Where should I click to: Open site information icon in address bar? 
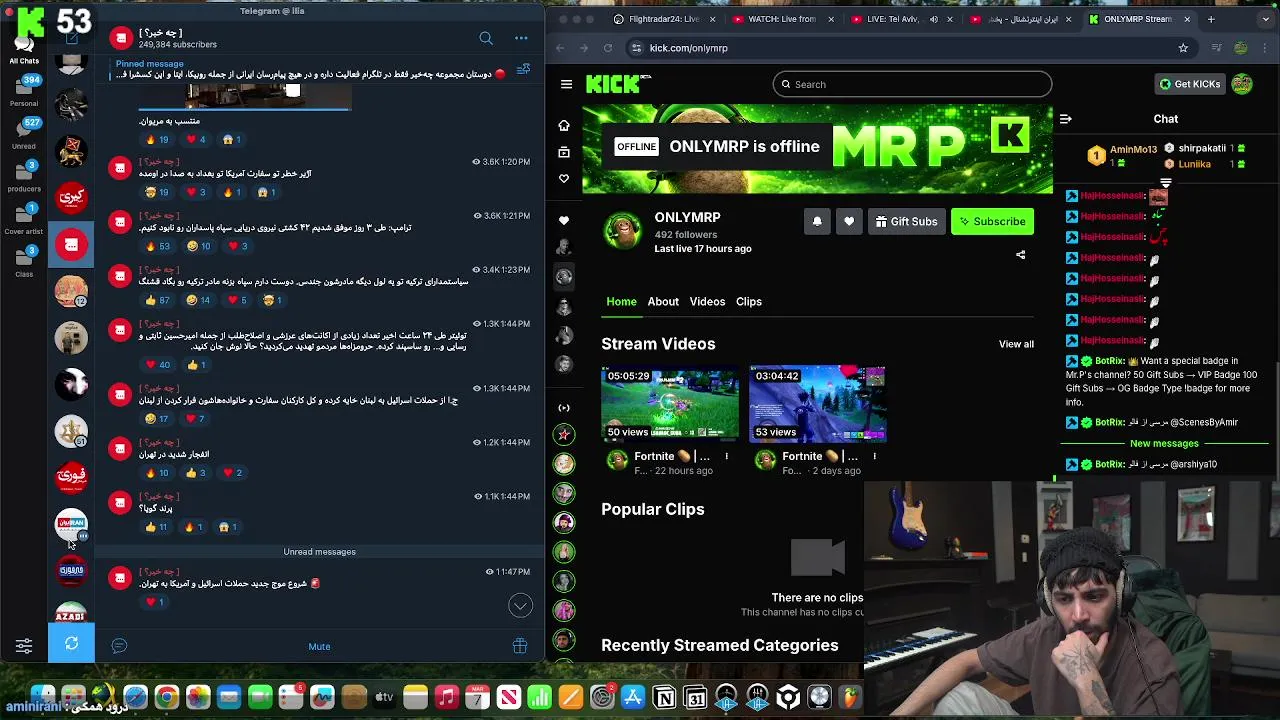[x=636, y=48]
